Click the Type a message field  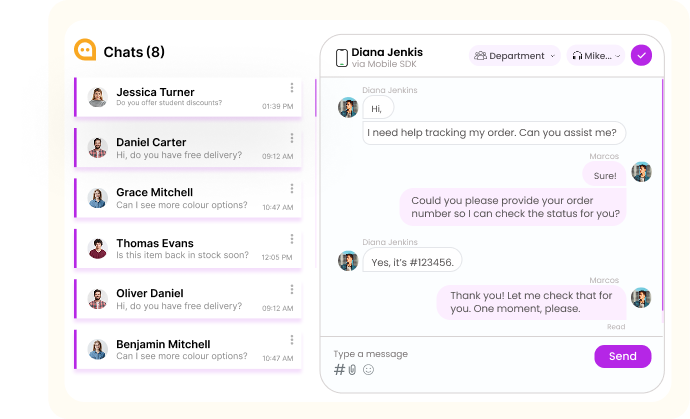click(450, 354)
